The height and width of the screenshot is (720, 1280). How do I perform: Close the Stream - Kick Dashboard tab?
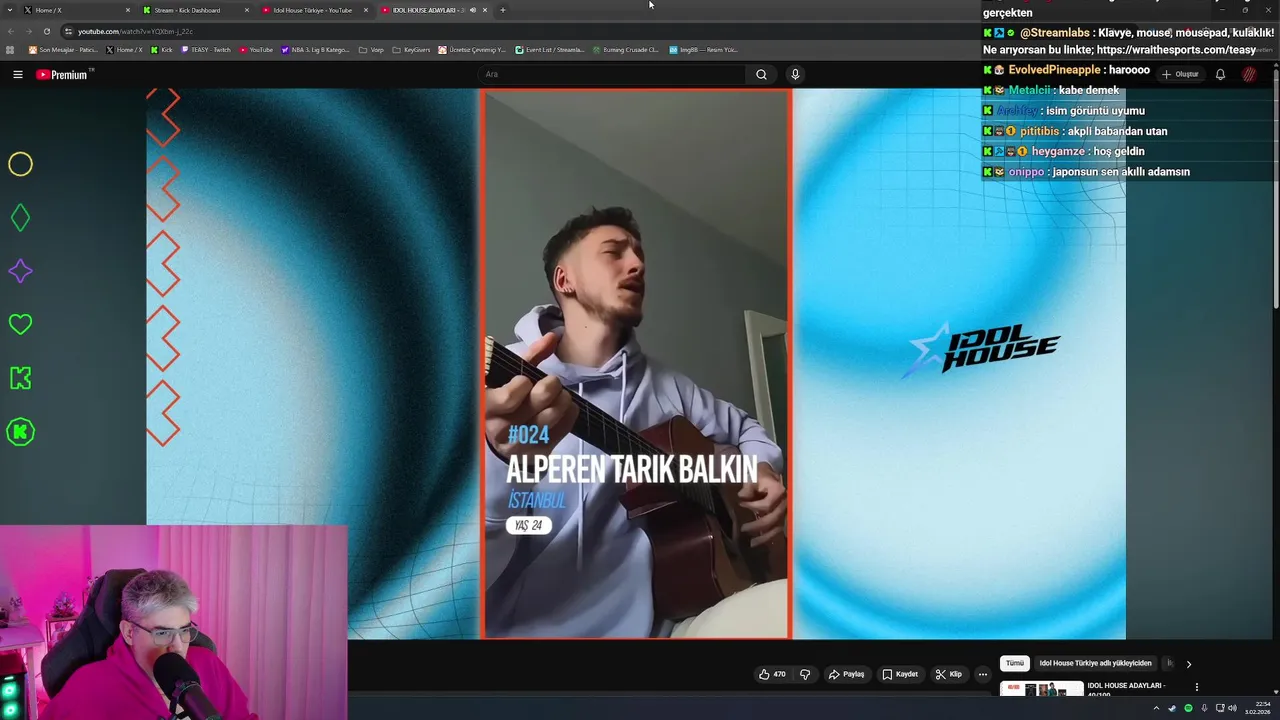coord(247,10)
